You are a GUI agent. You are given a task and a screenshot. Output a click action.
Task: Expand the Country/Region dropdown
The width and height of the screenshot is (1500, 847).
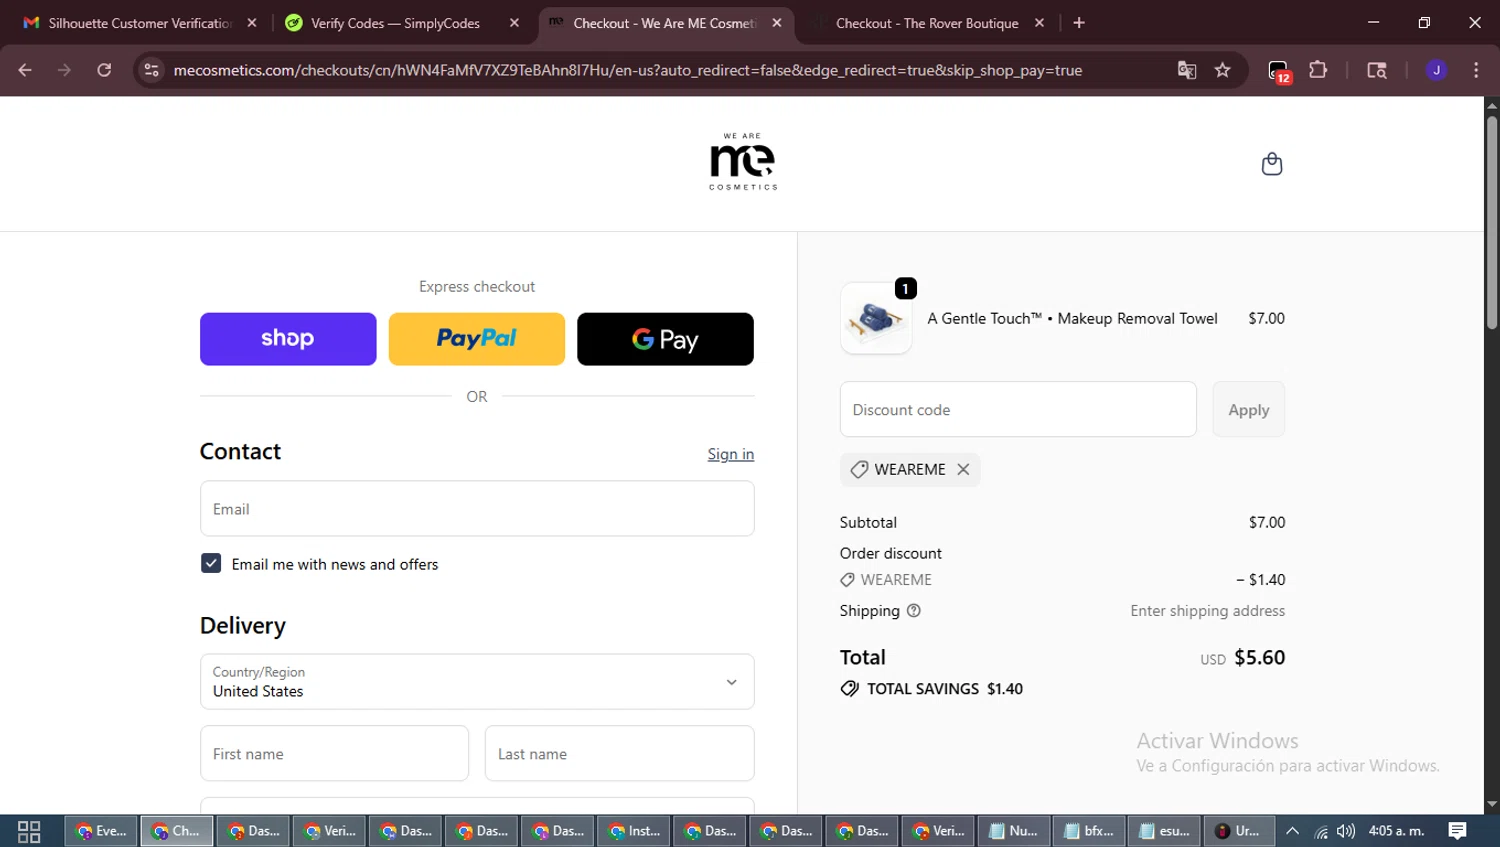(x=477, y=682)
